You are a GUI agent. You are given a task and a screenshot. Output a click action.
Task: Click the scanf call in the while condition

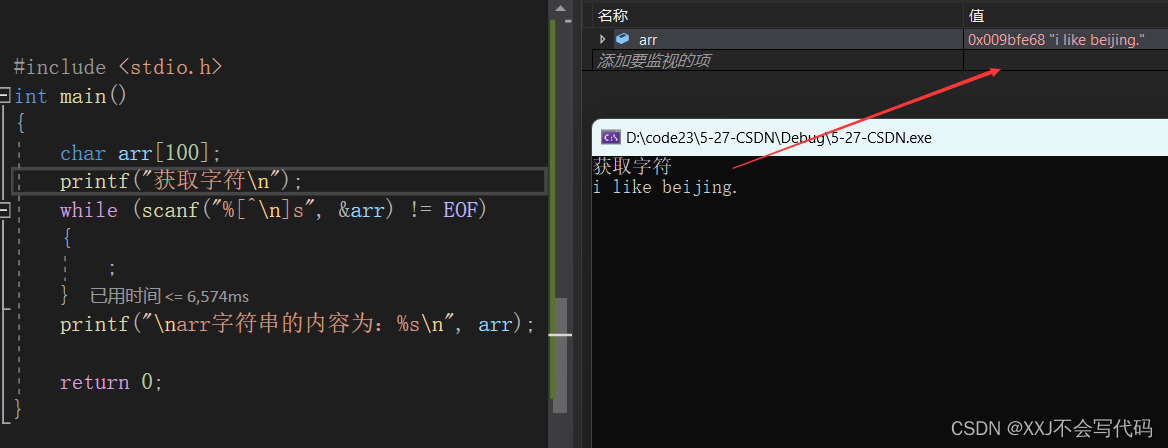click(x=269, y=210)
